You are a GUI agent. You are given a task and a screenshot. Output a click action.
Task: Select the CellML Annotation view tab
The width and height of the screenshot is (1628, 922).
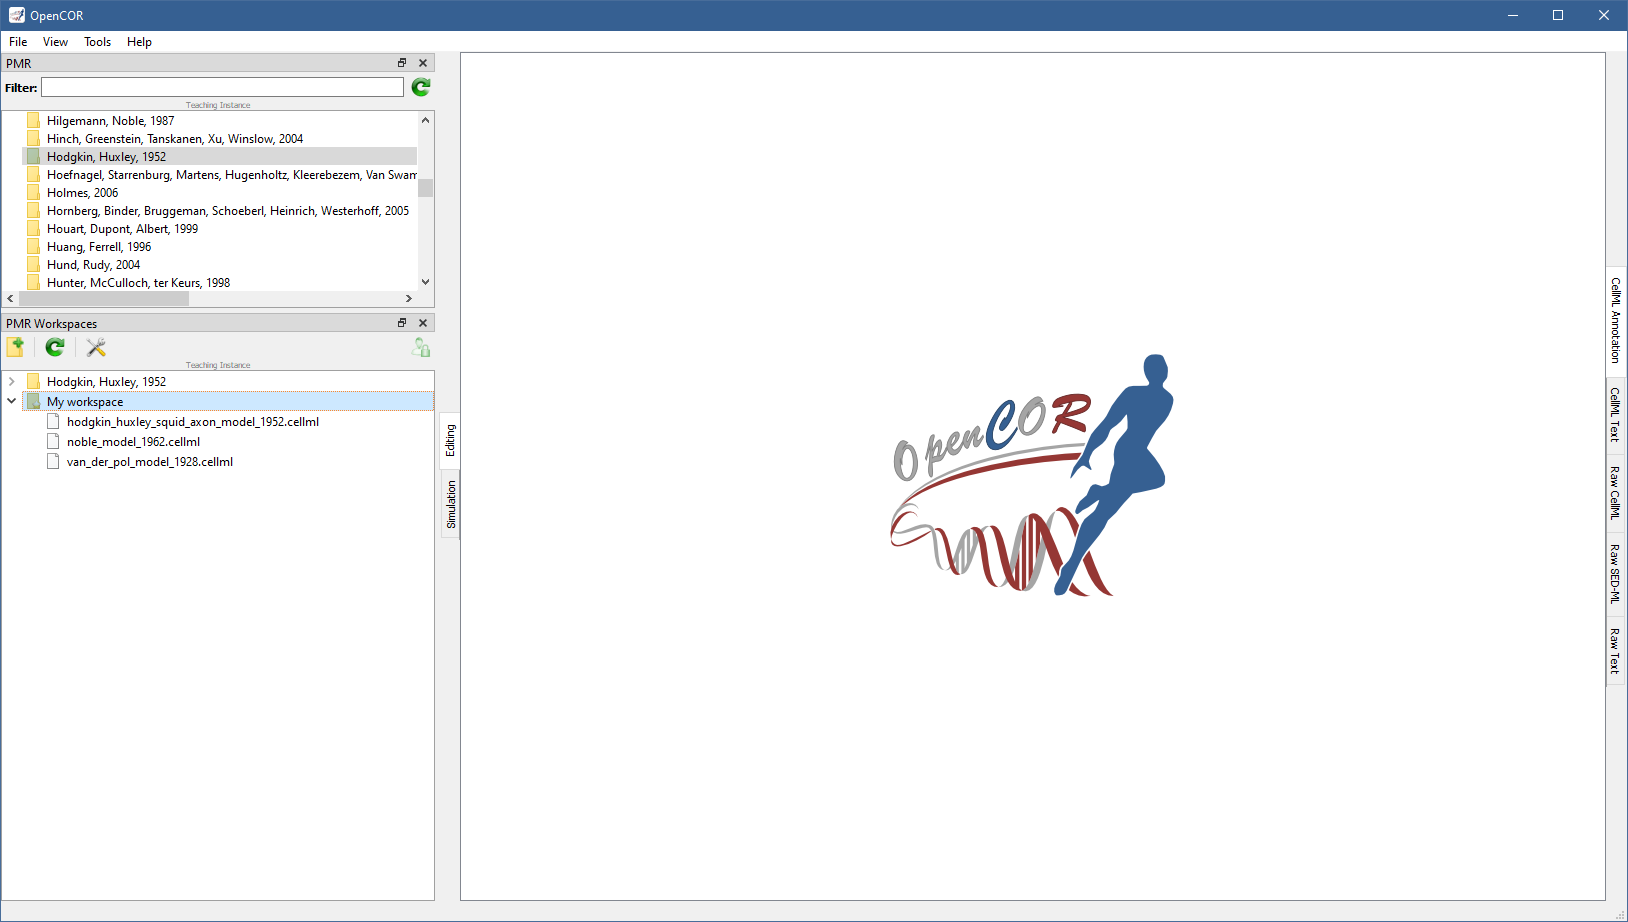tap(1615, 320)
